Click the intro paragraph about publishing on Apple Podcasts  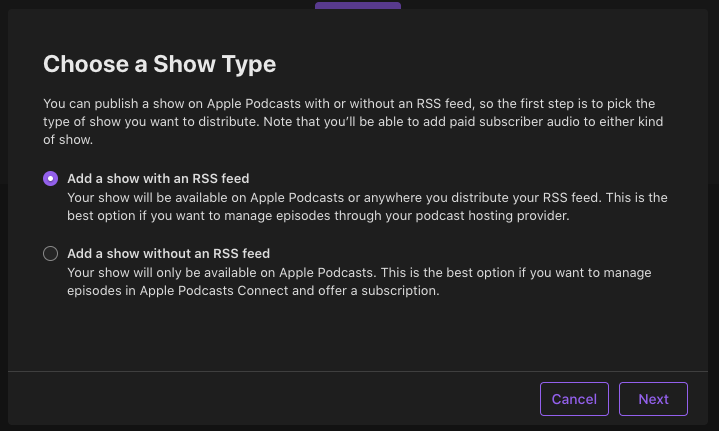point(353,122)
